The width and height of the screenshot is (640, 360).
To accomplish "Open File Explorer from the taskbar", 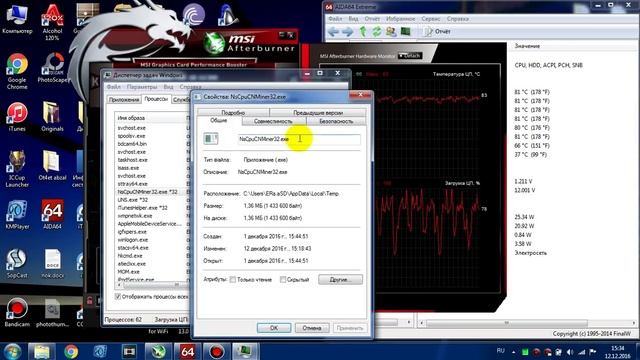I will [x=42, y=351].
